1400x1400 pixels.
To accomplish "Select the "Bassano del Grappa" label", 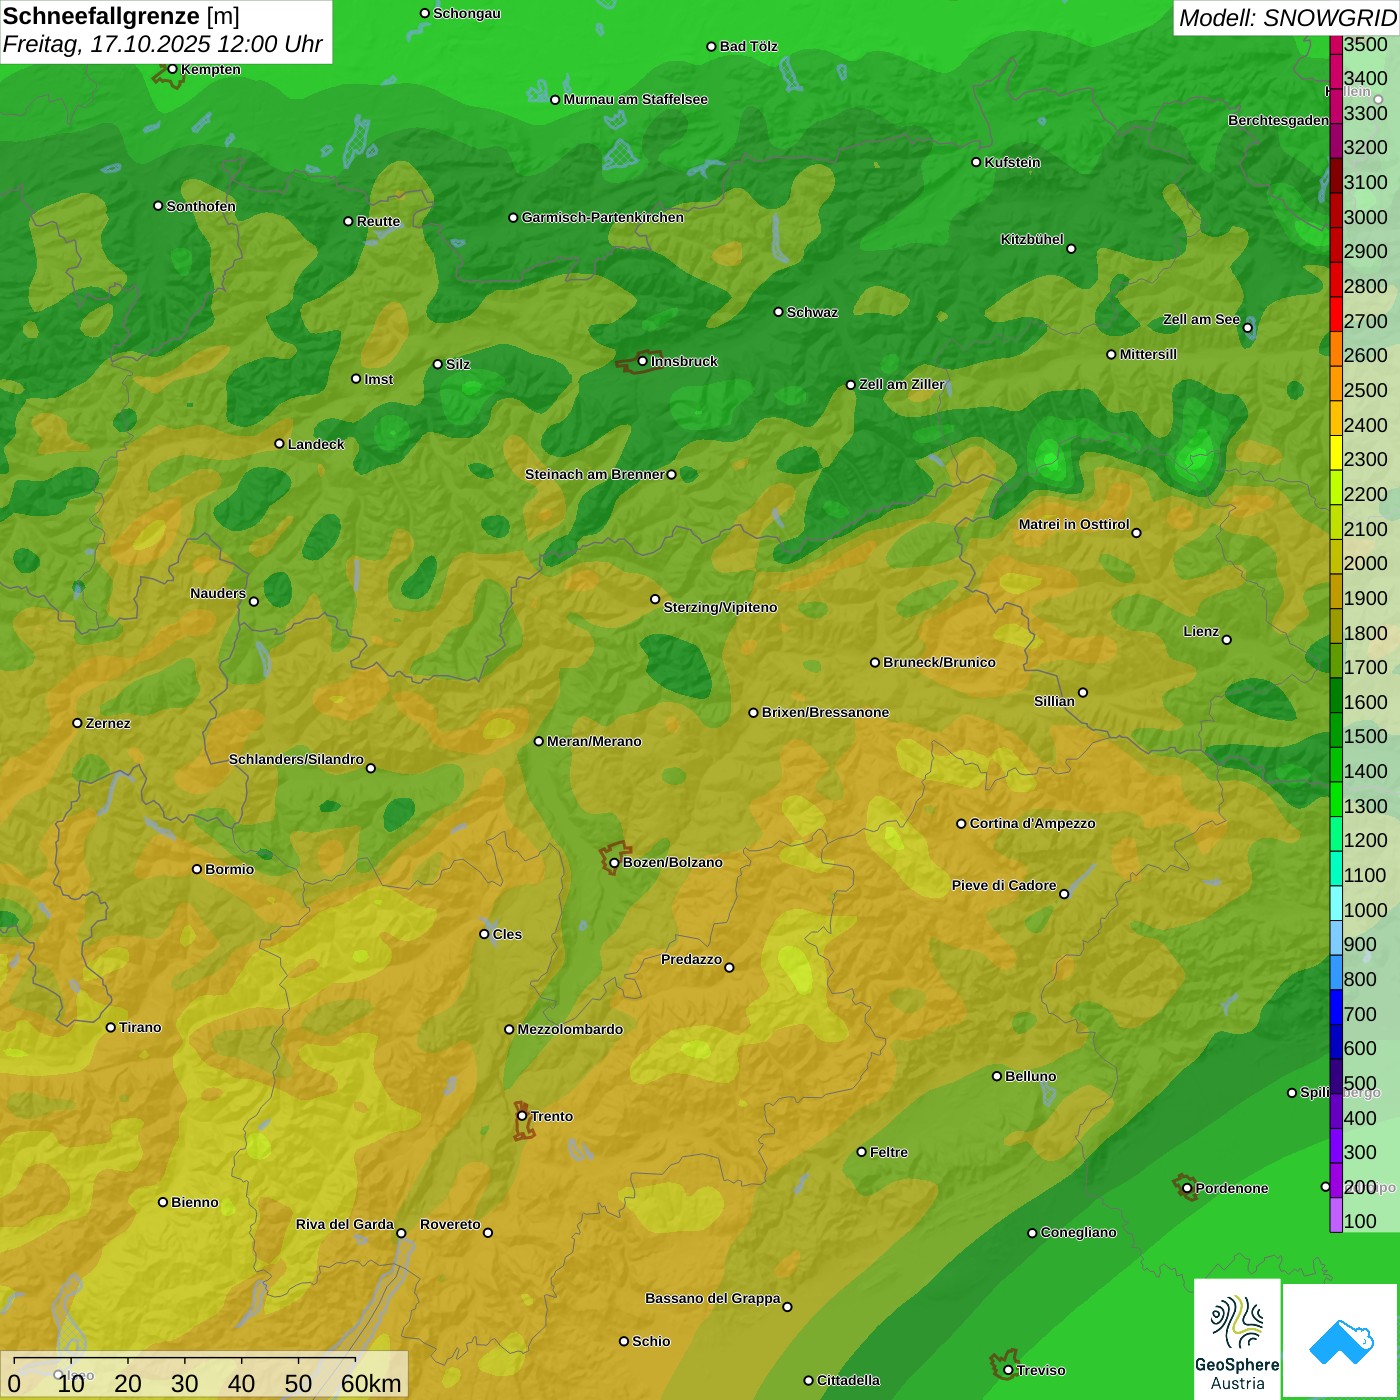I will pos(713,1298).
